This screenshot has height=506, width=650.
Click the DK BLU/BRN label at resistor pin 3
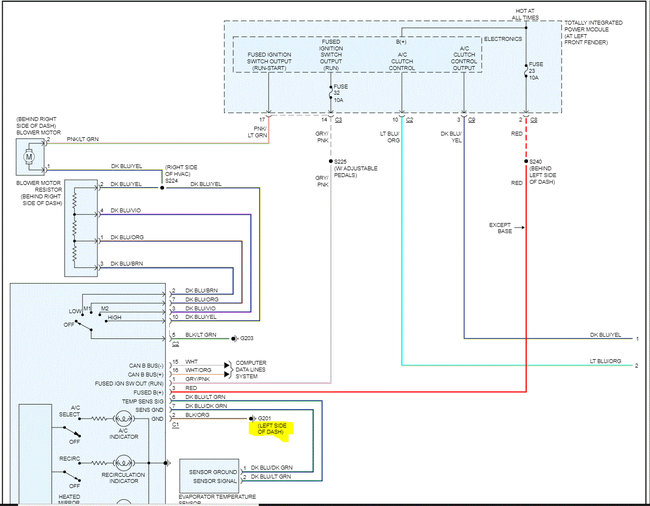click(x=126, y=264)
